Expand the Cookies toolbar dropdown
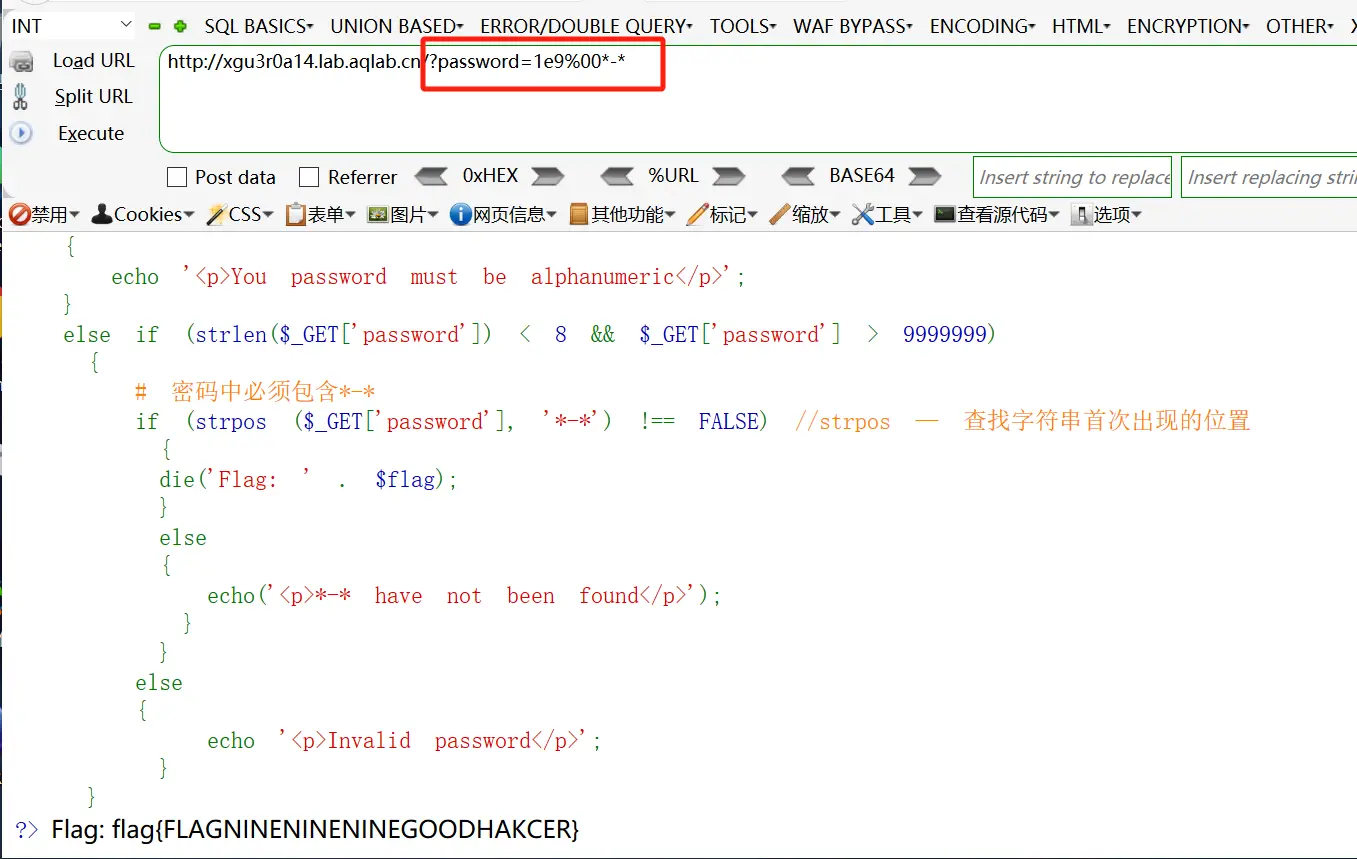Viewport: 1357px width, 859px height. (143, 215)
